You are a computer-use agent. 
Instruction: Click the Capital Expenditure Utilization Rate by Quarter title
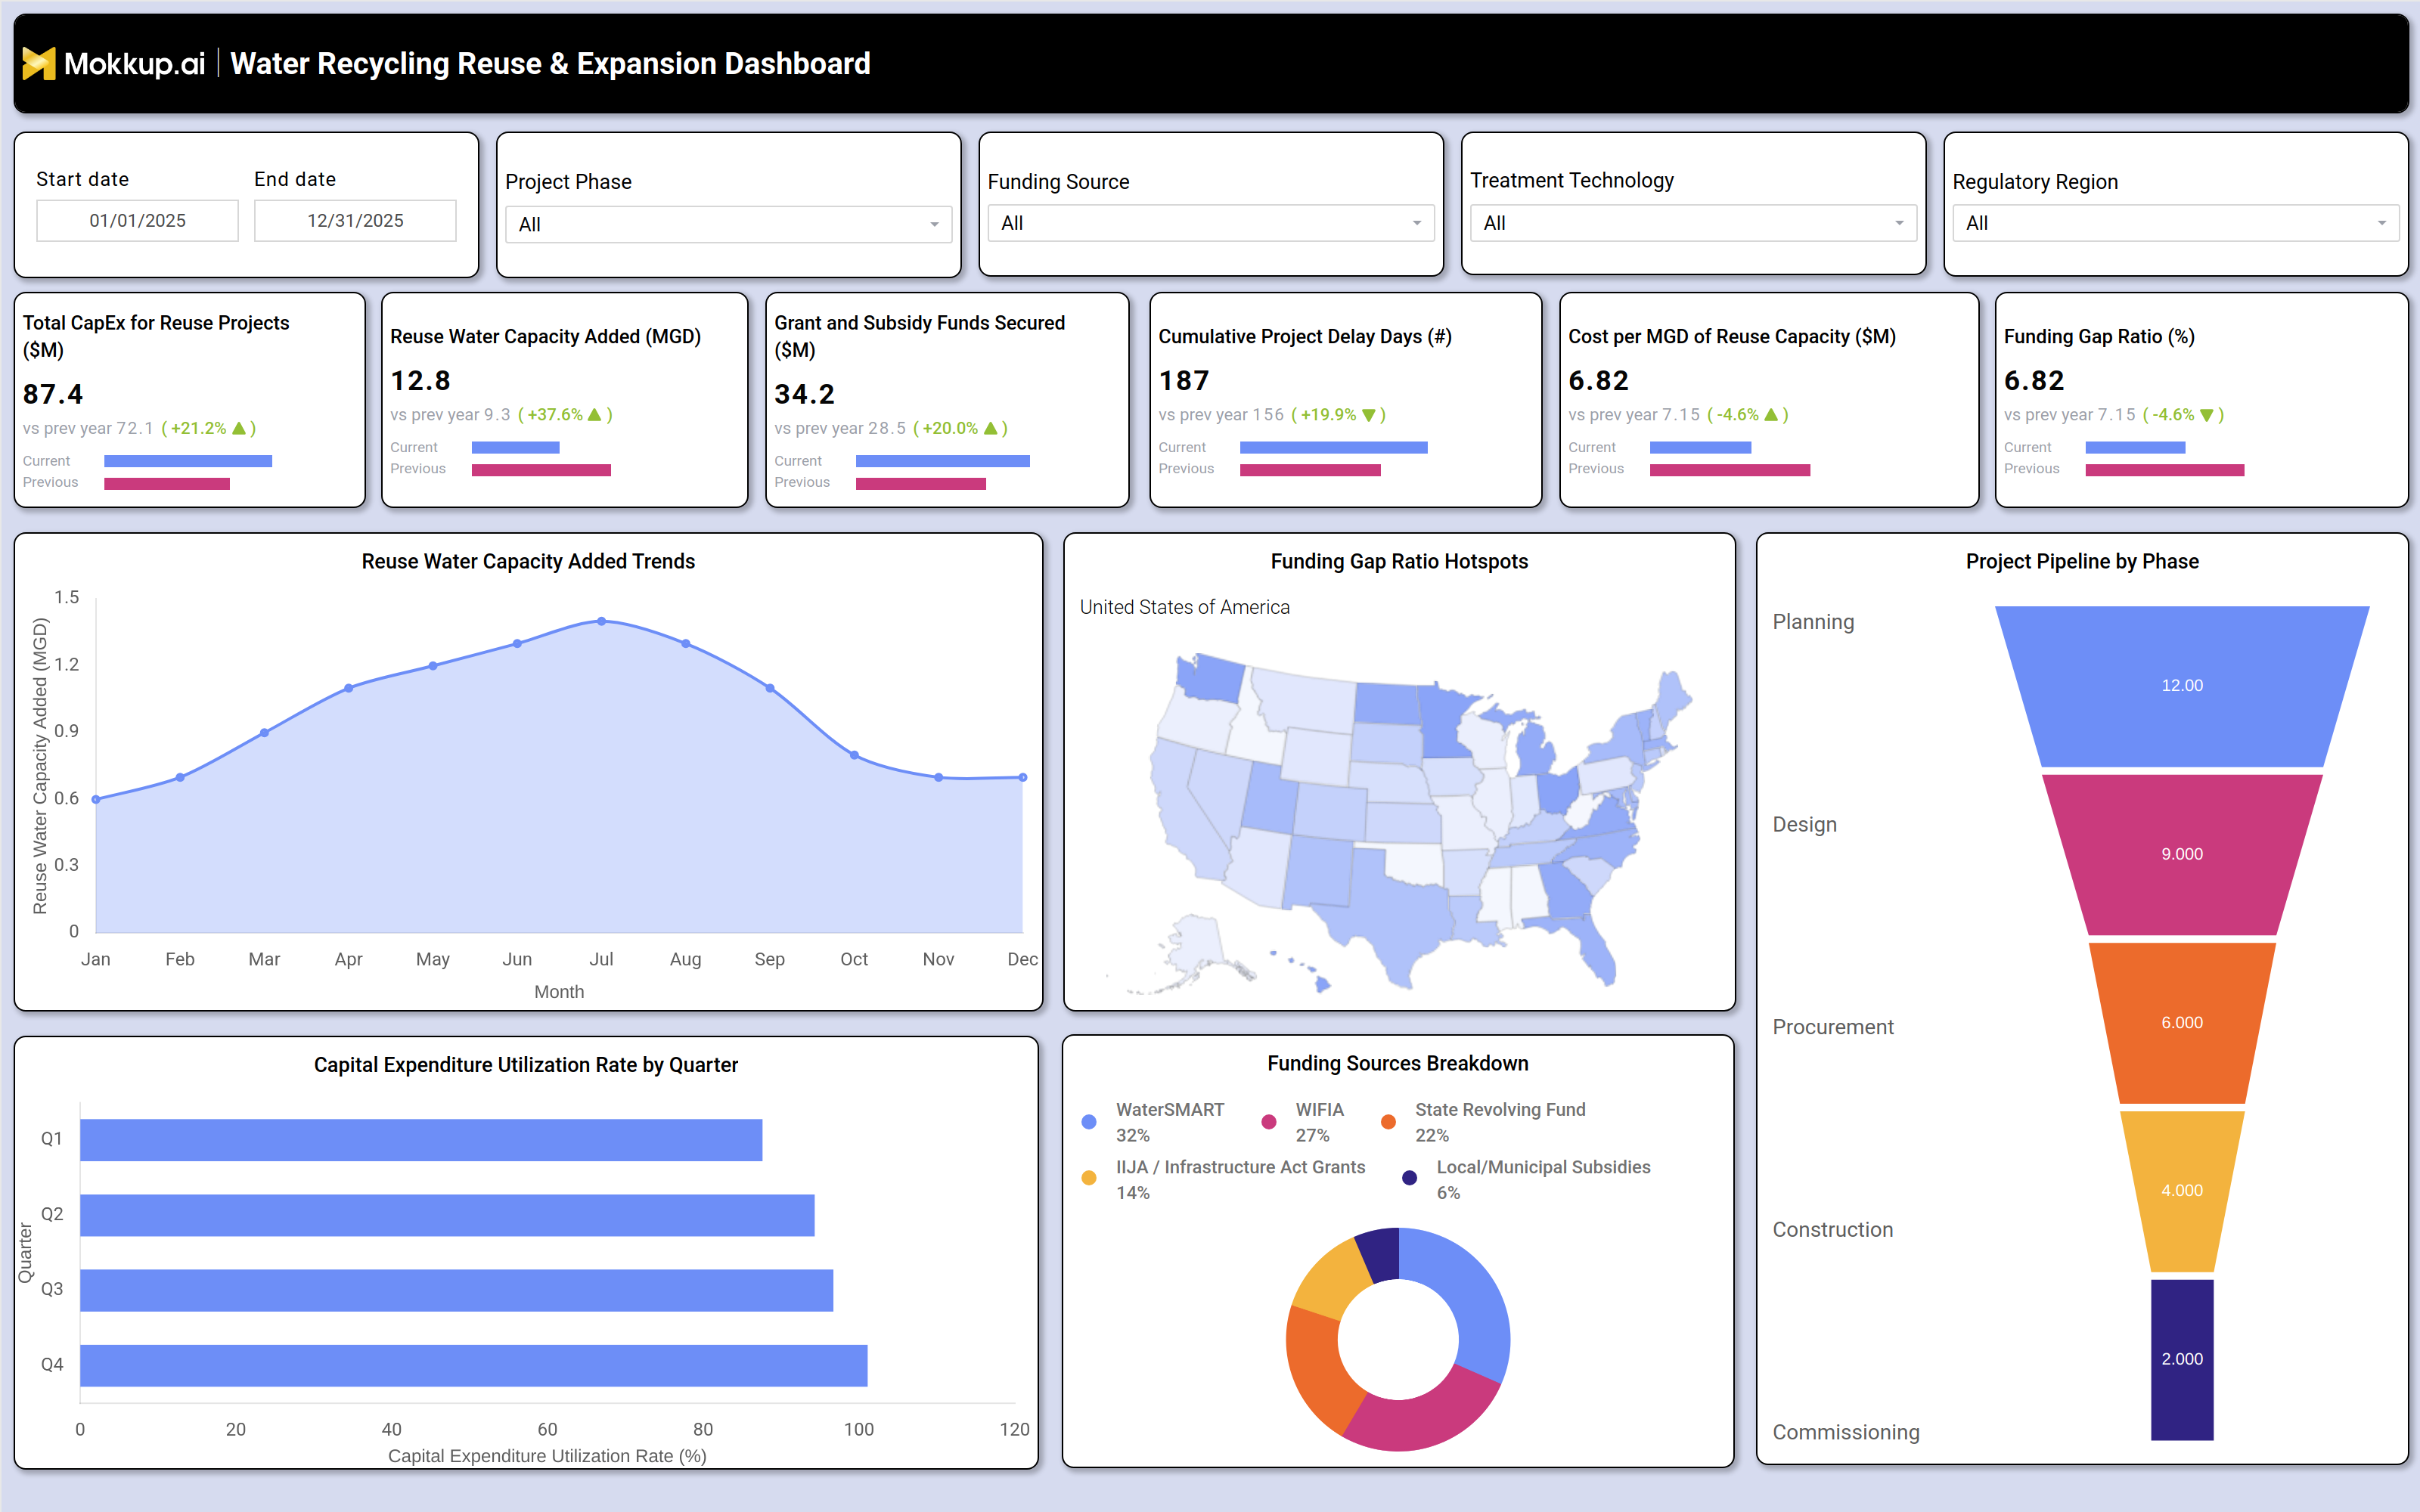(x=526, y=1065)
